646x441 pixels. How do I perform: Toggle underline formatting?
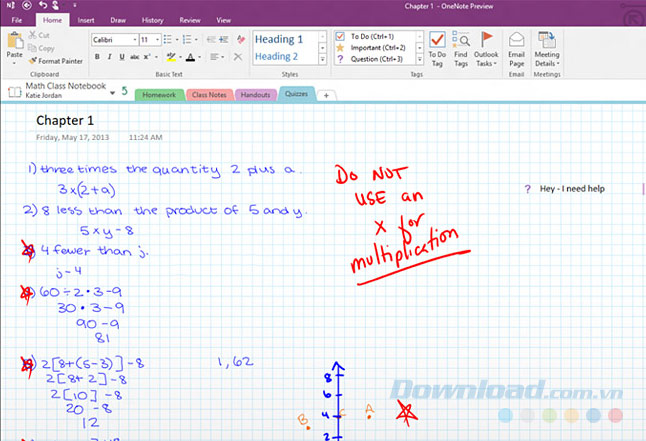click(x=122, y=57)
